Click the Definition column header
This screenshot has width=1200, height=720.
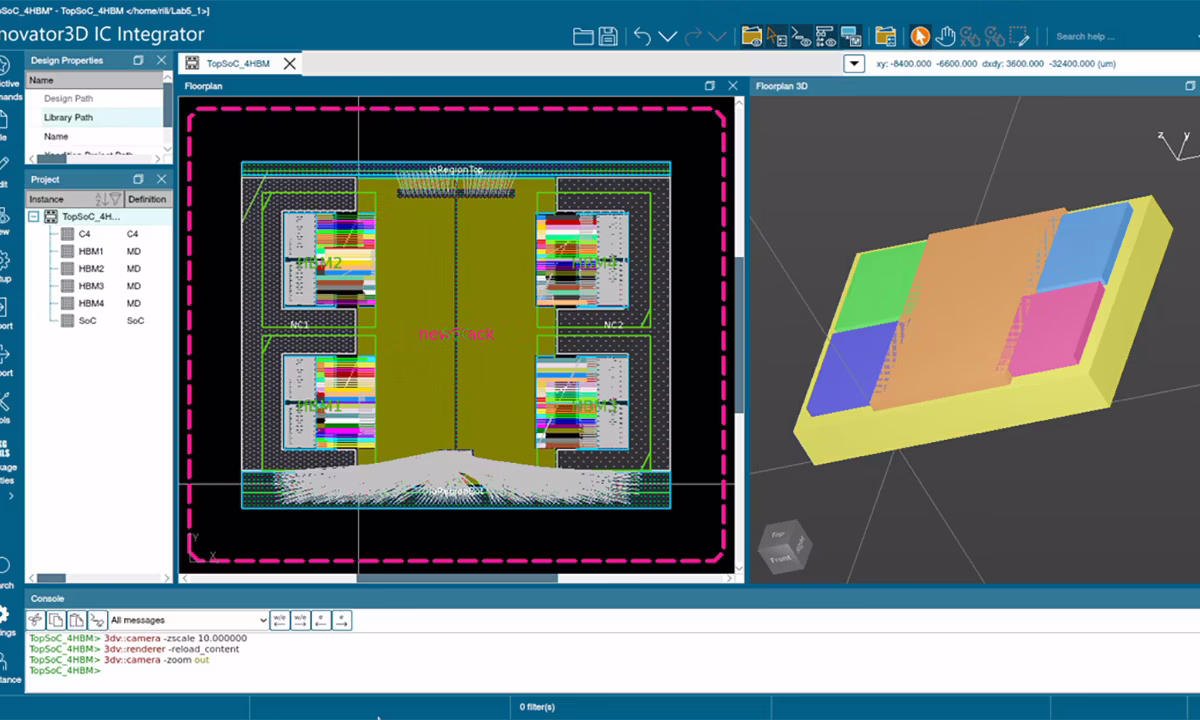147,199
